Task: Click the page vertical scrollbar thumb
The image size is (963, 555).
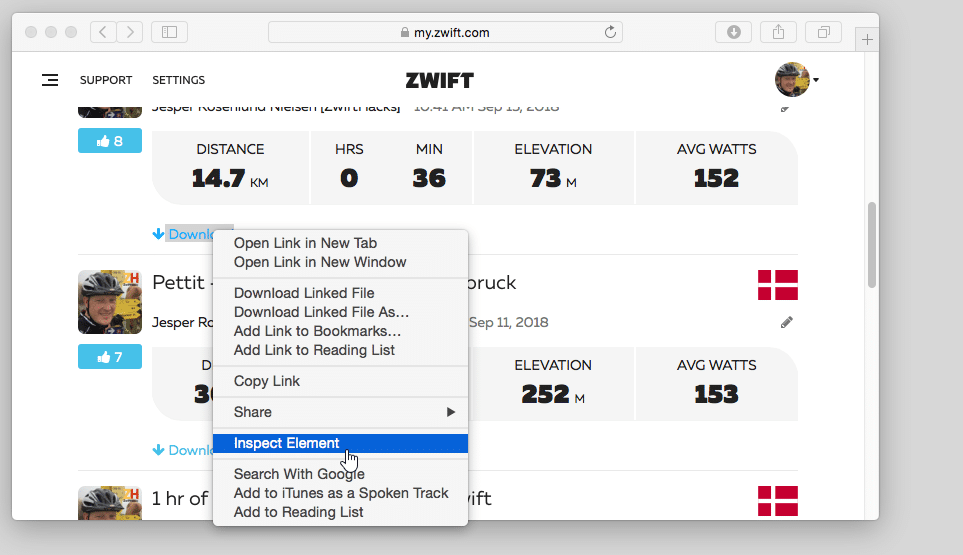Action: coord(871,244)
